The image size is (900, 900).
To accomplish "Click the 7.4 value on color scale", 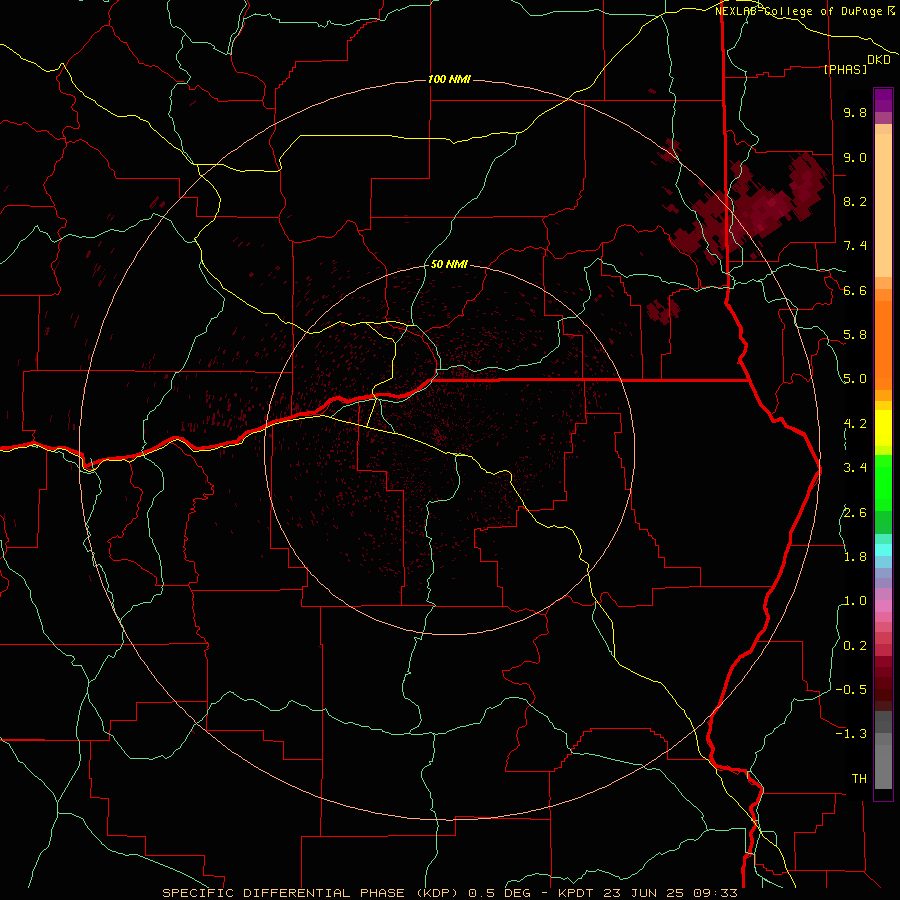I will pos(855,246).
